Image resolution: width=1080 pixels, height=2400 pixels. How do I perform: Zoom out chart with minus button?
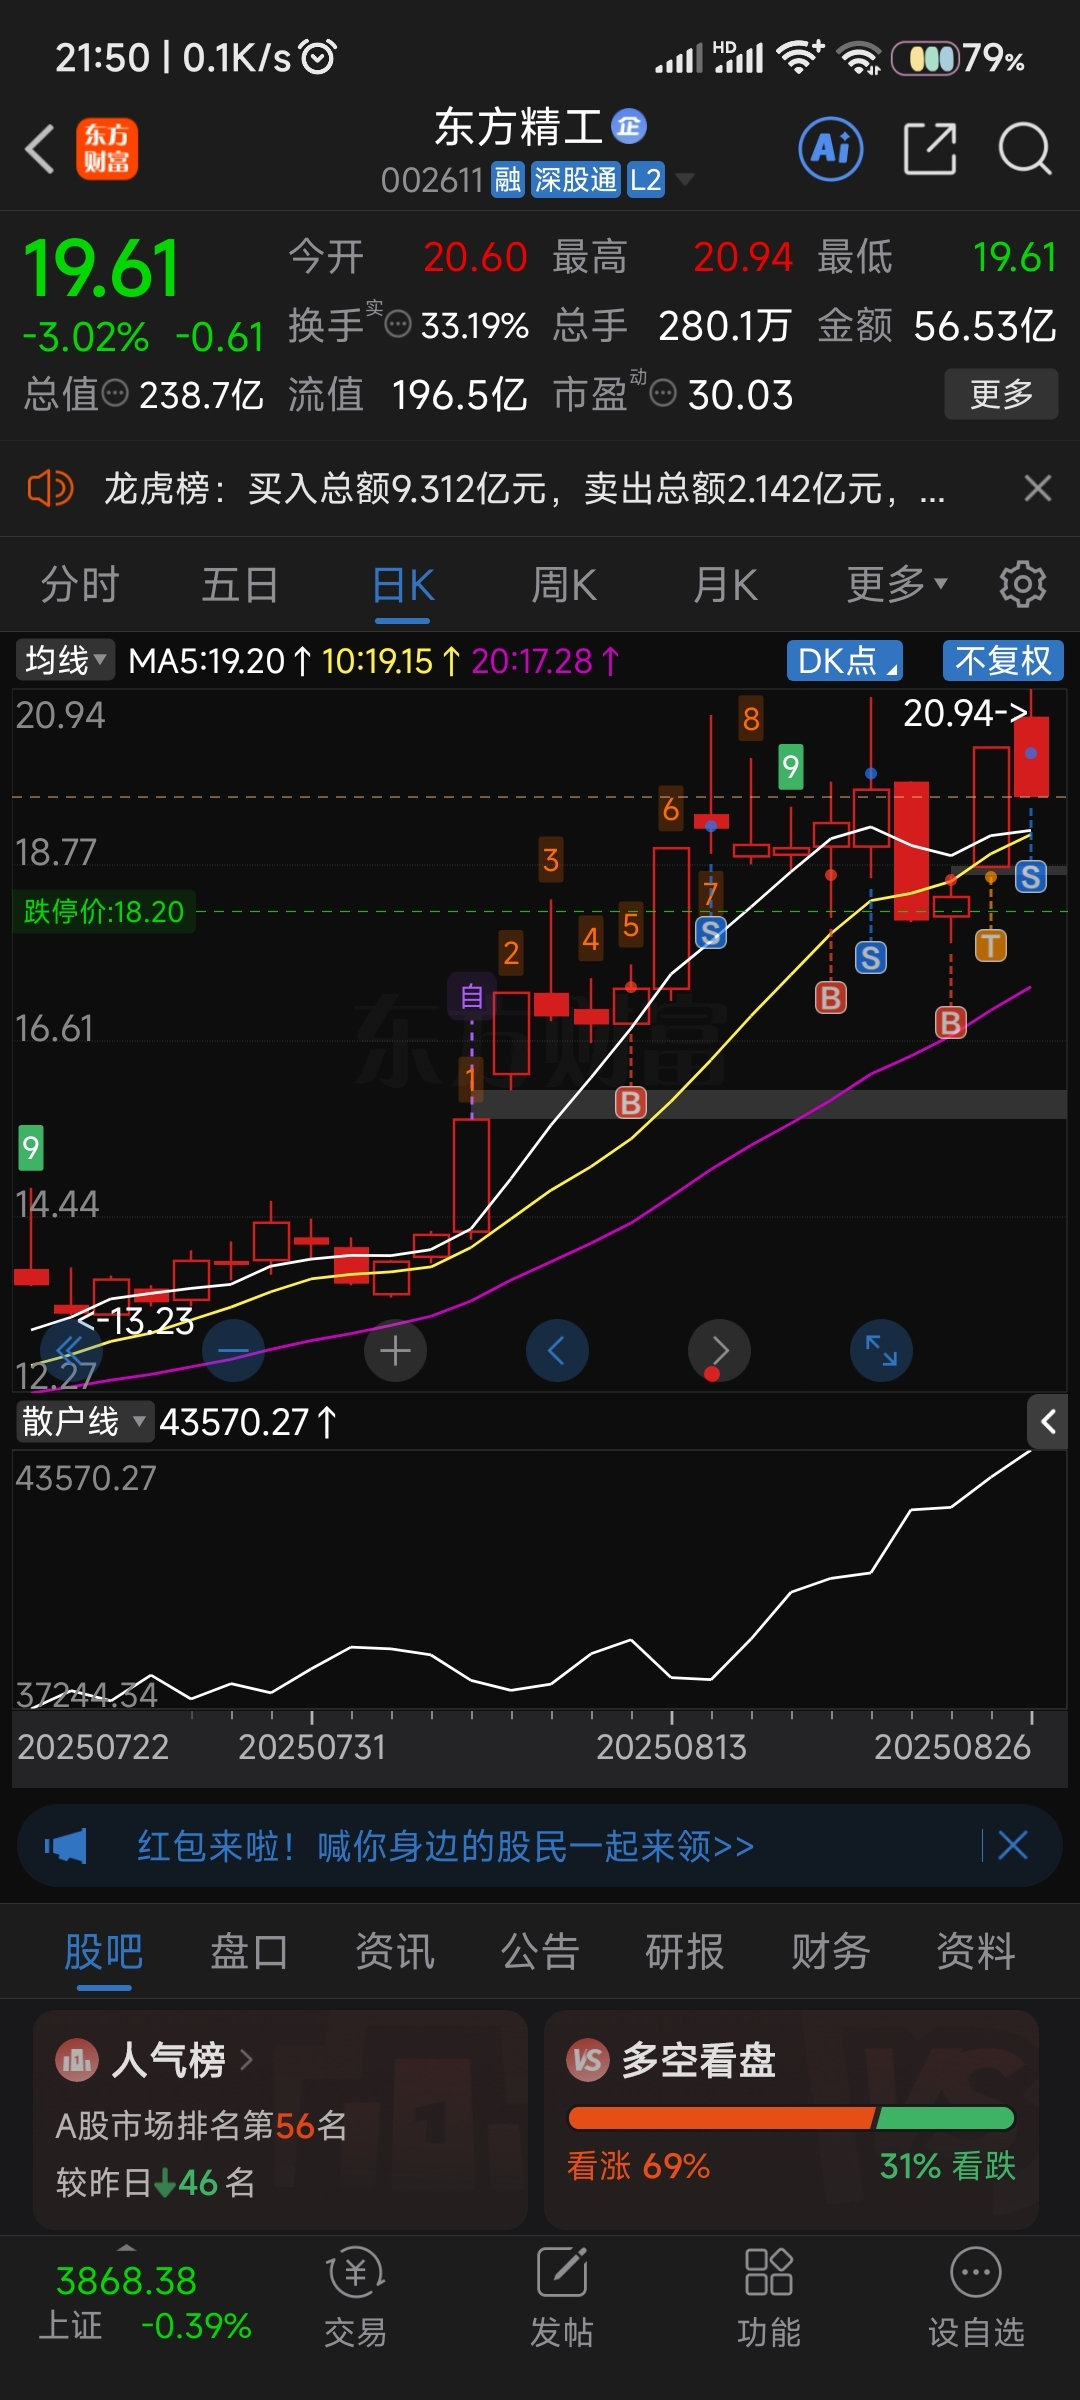233,1351
